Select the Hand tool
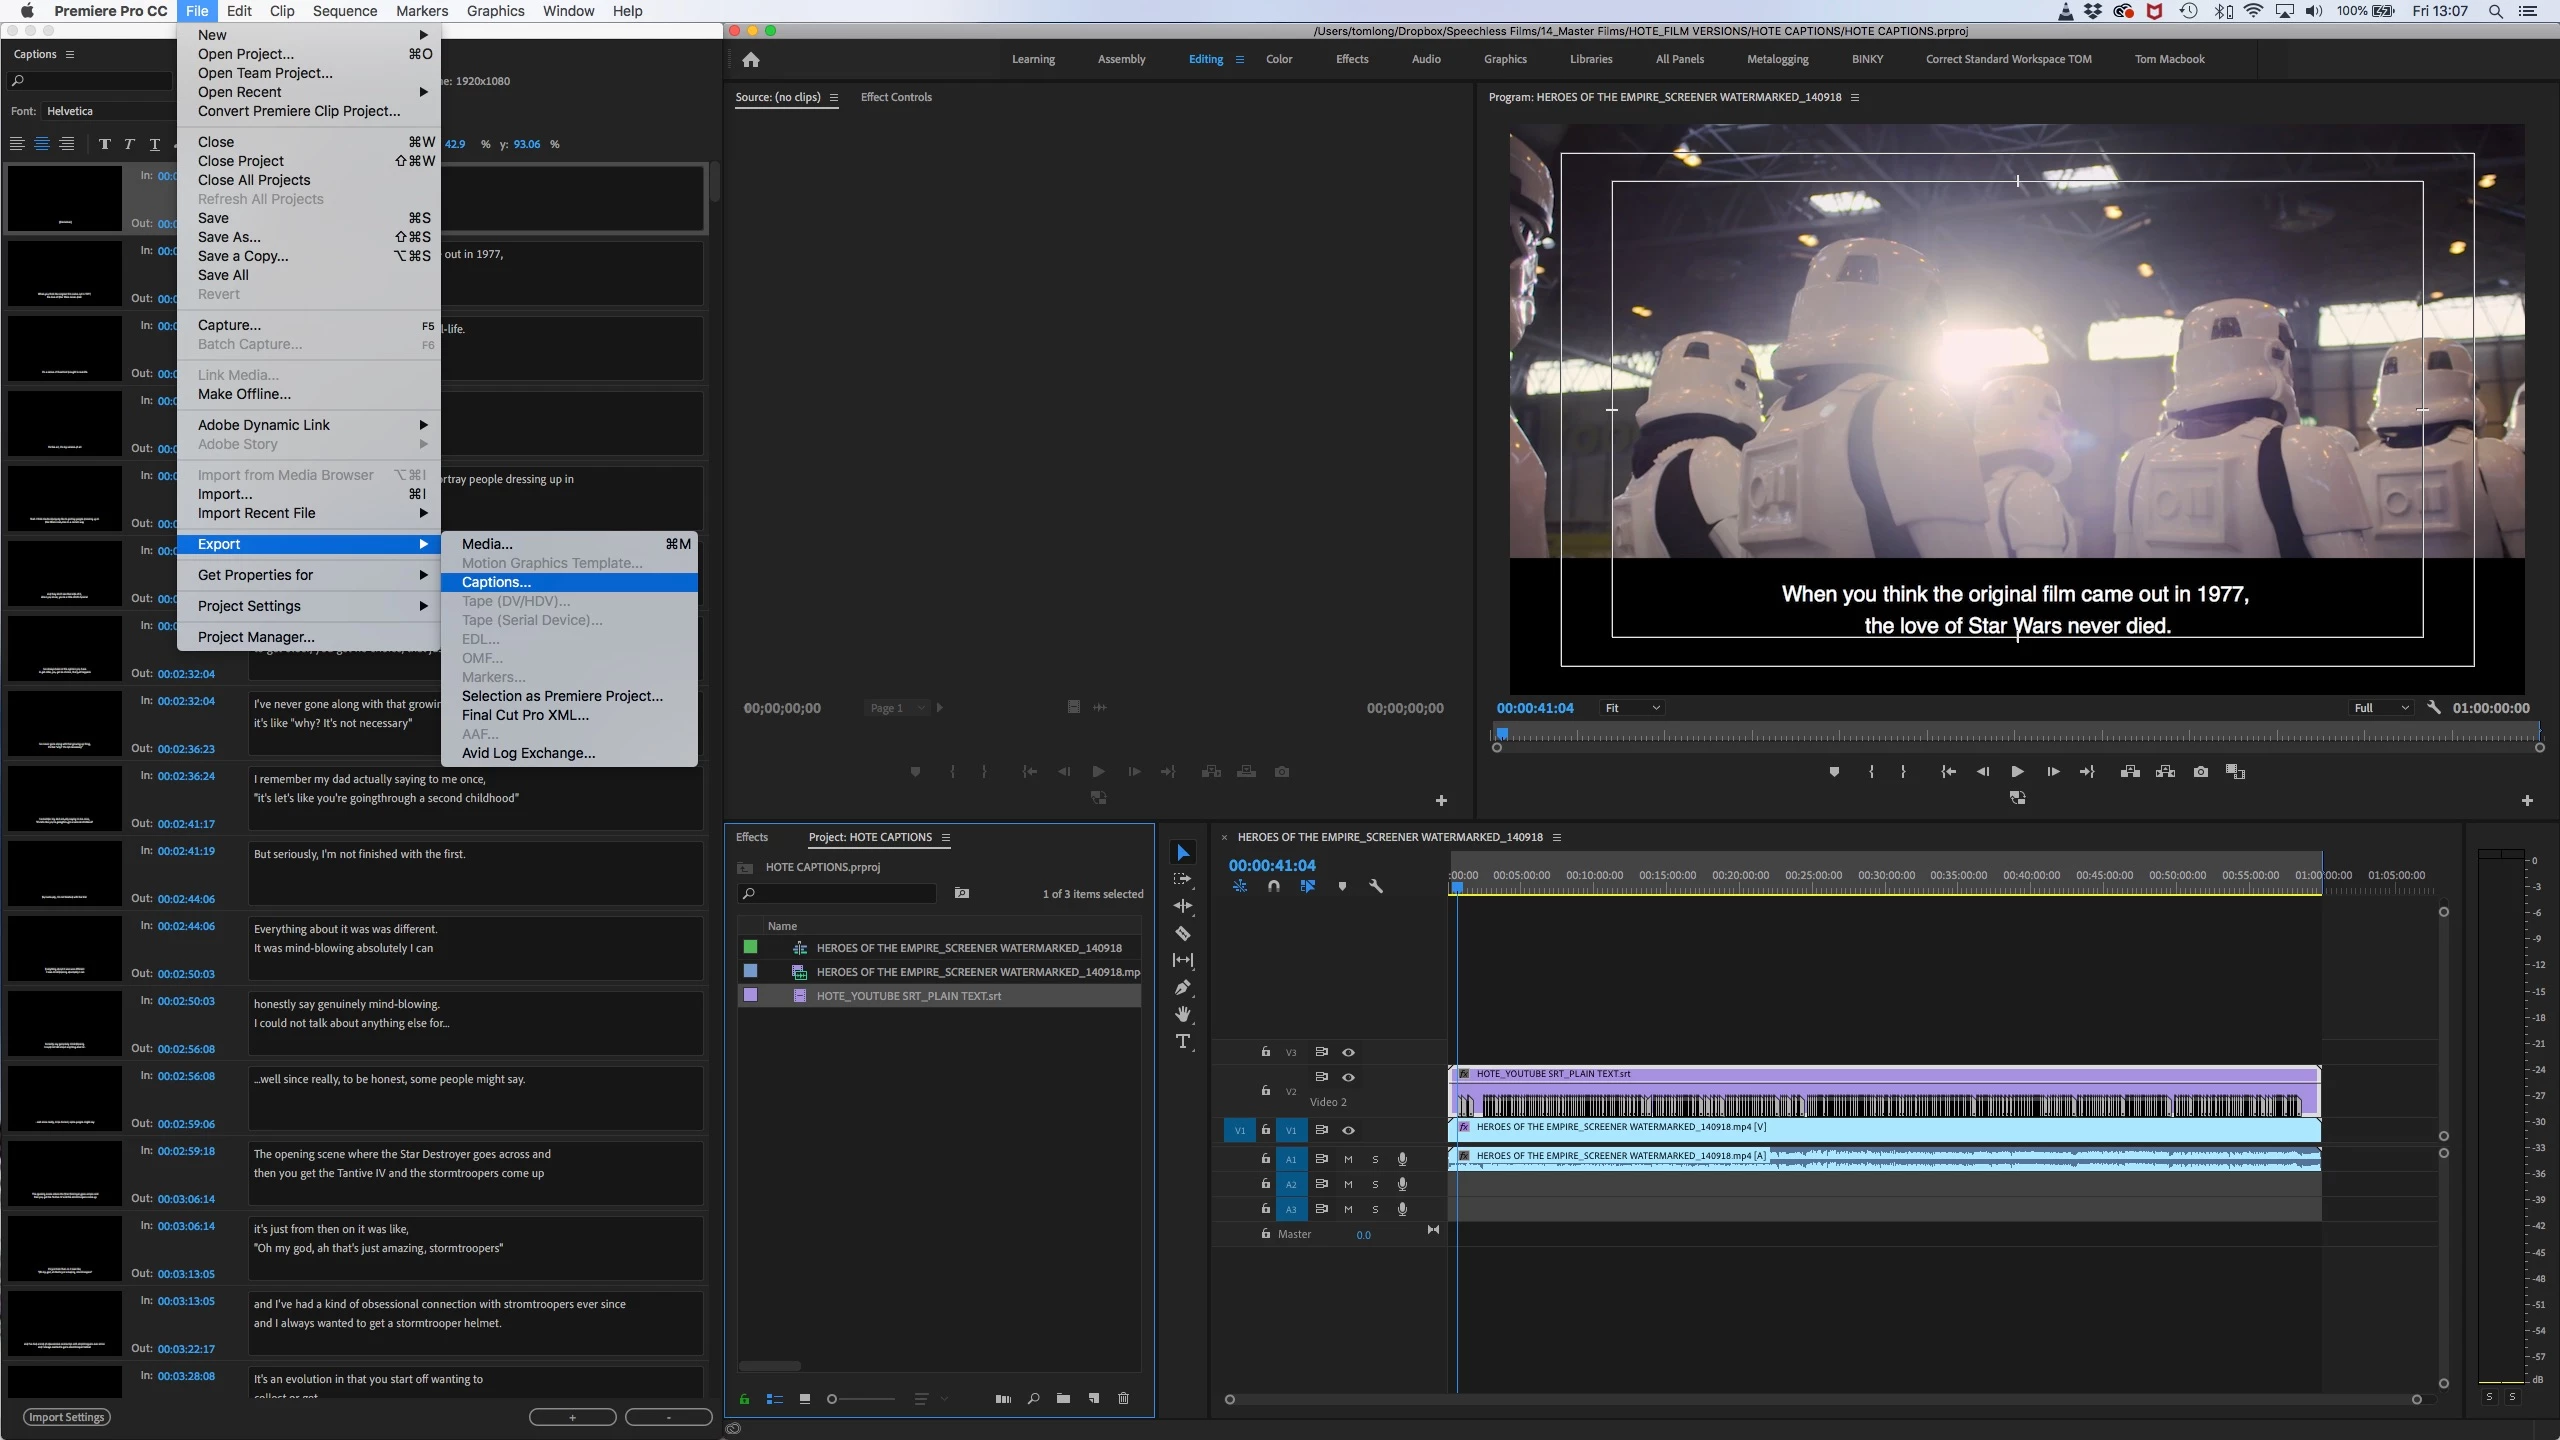 click(1183, 1014)
